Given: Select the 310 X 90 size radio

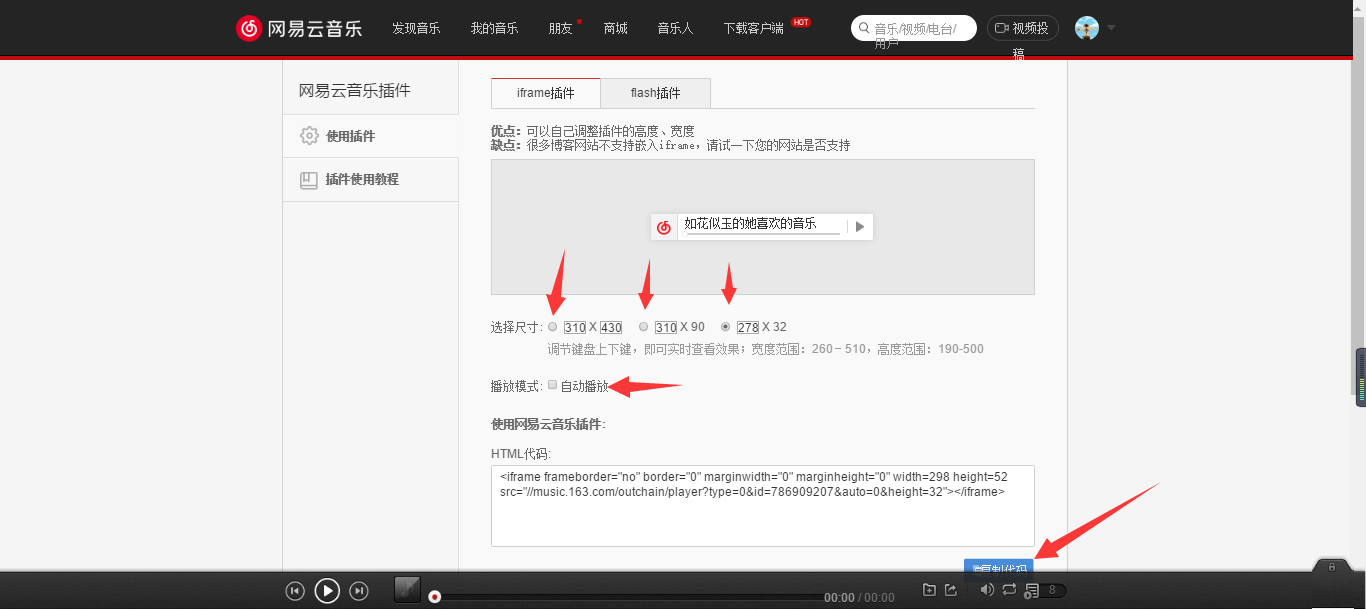Looking at the screenshot, I should point(643,327).
